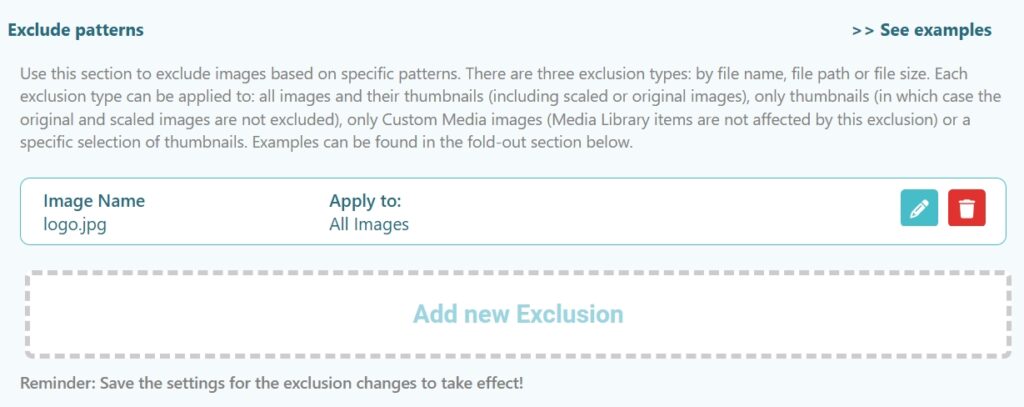The height and width of the screenshot is (407, 1024).
Task: Open the See examples link
Action: 935,30
